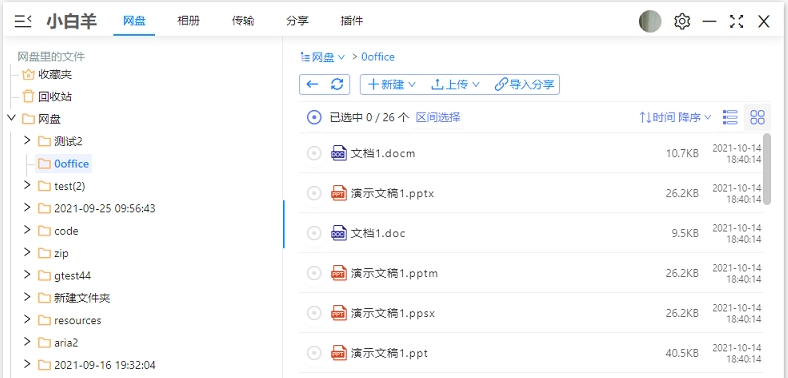Click the blue sidebar splitter handle
This screenshot has height=378, width=788.
[x=283, y=224]
